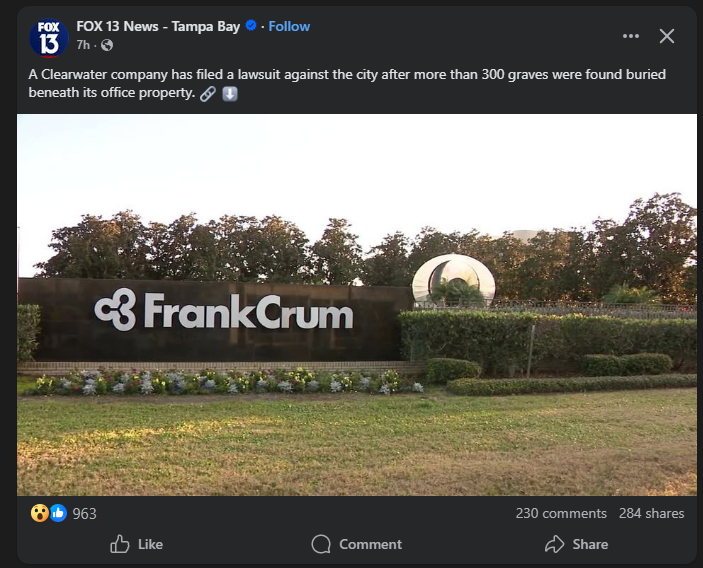This screenshot has width=703, height=568.
Task: Click the Share label text
Action: pos(590,544)
